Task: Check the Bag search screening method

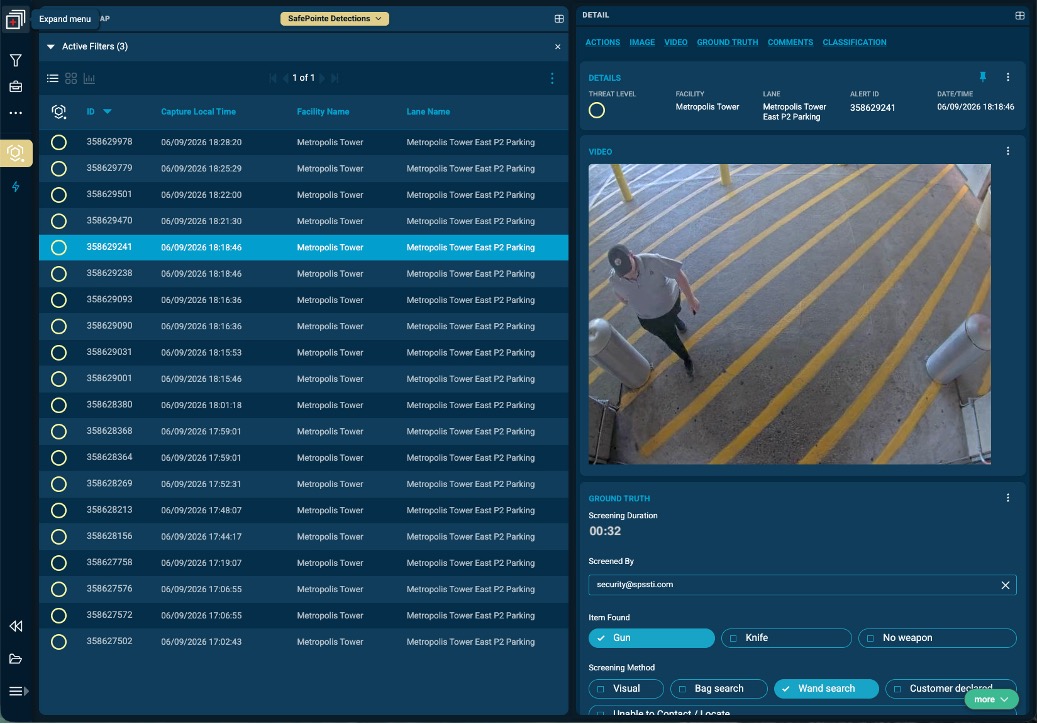Action: [719, 690]
